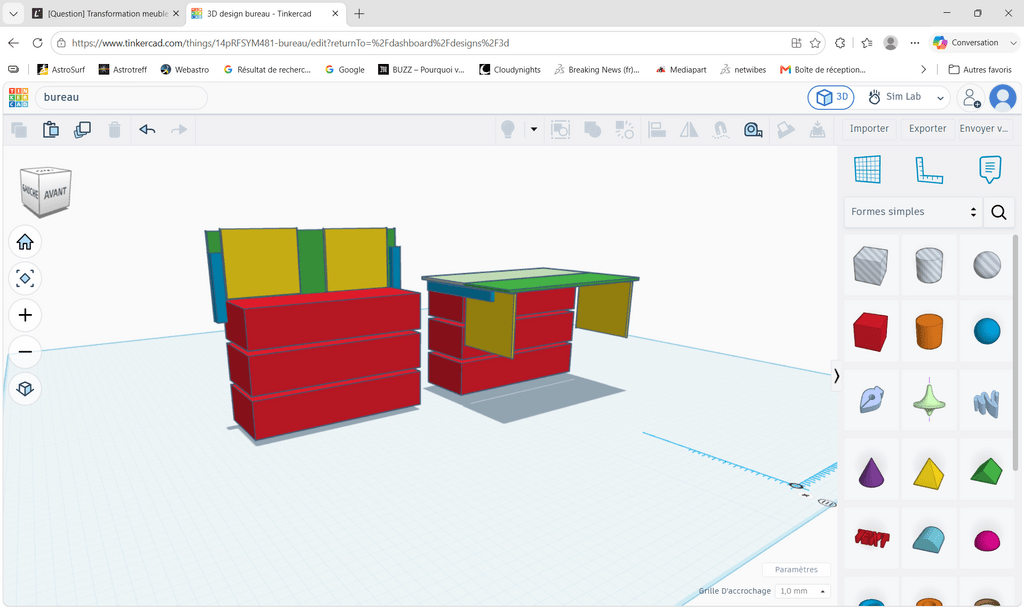Click the Home view icon
Screen dimensions: 1024x608
[x=25, y=242]
